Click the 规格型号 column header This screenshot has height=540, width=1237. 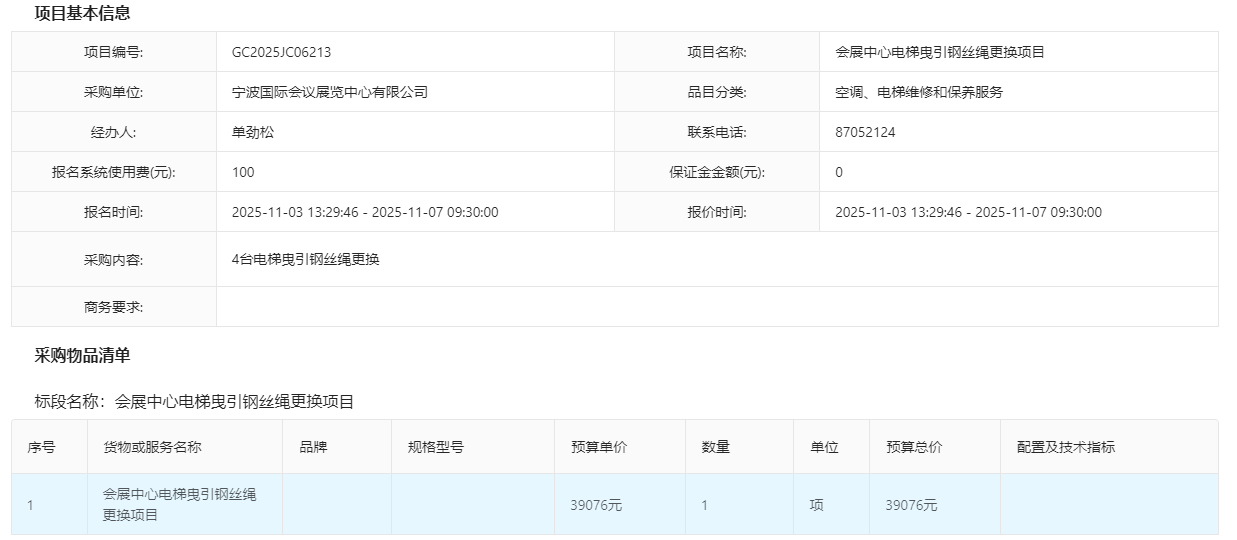[x=435, y=447]
